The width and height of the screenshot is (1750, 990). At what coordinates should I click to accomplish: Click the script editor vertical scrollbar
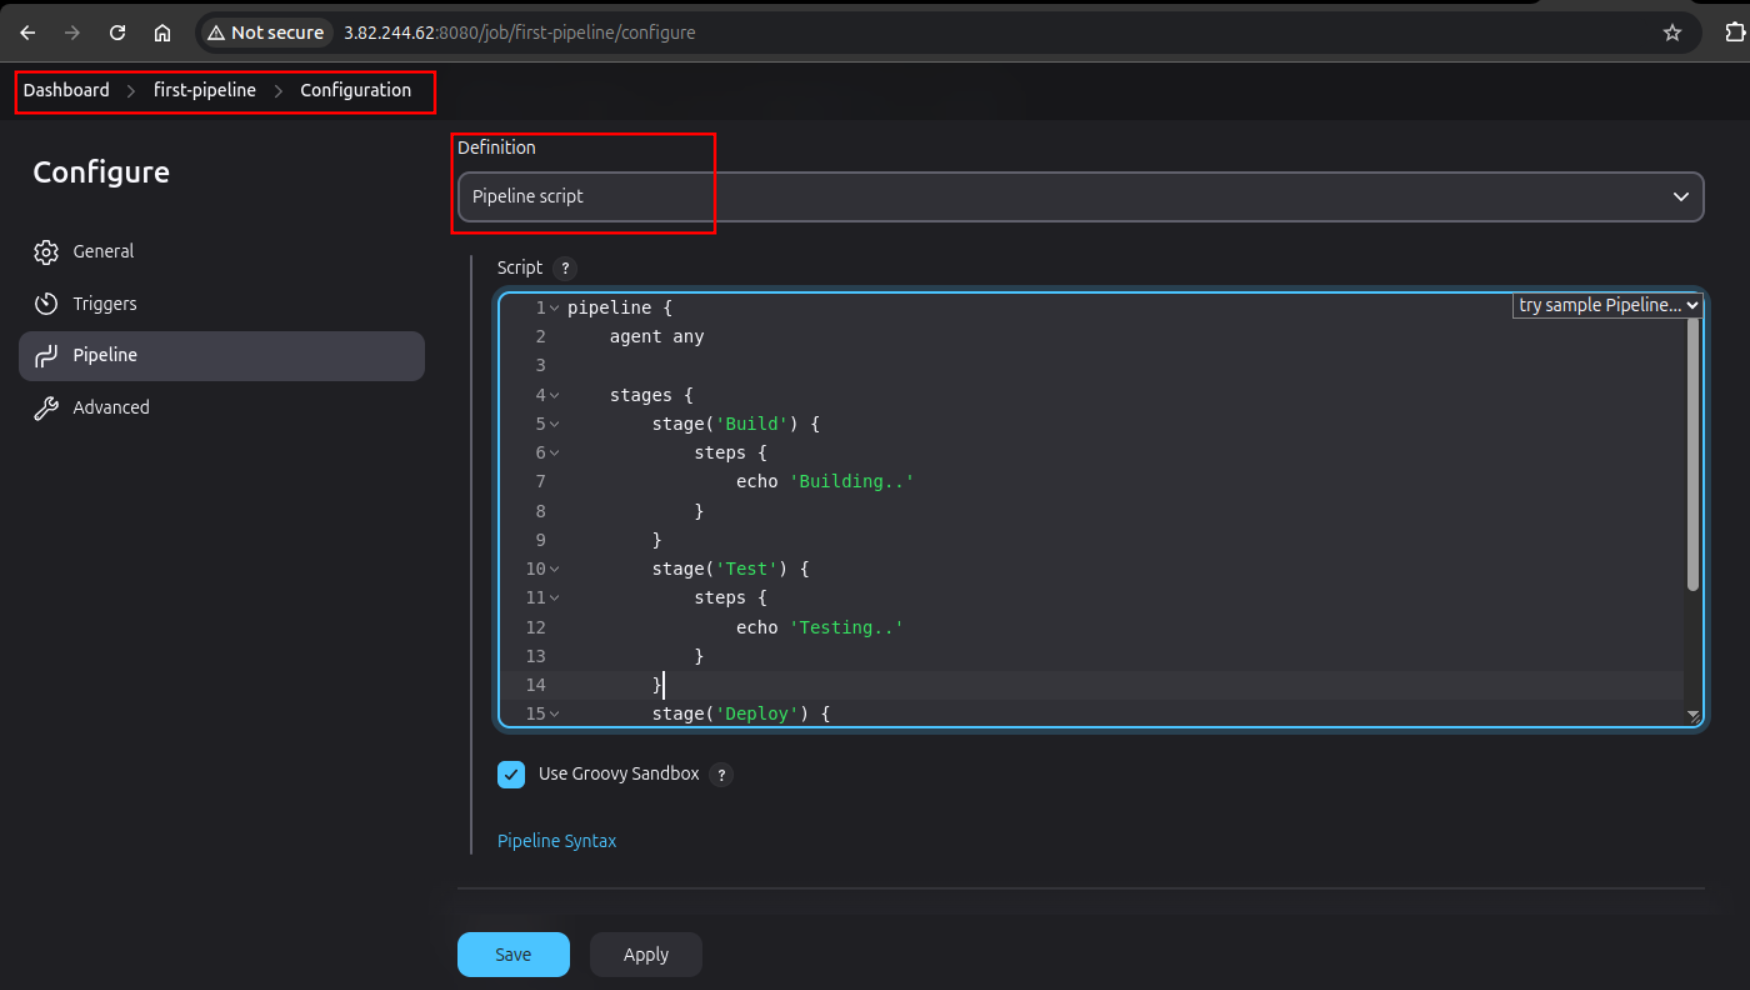coord(1692,455)
